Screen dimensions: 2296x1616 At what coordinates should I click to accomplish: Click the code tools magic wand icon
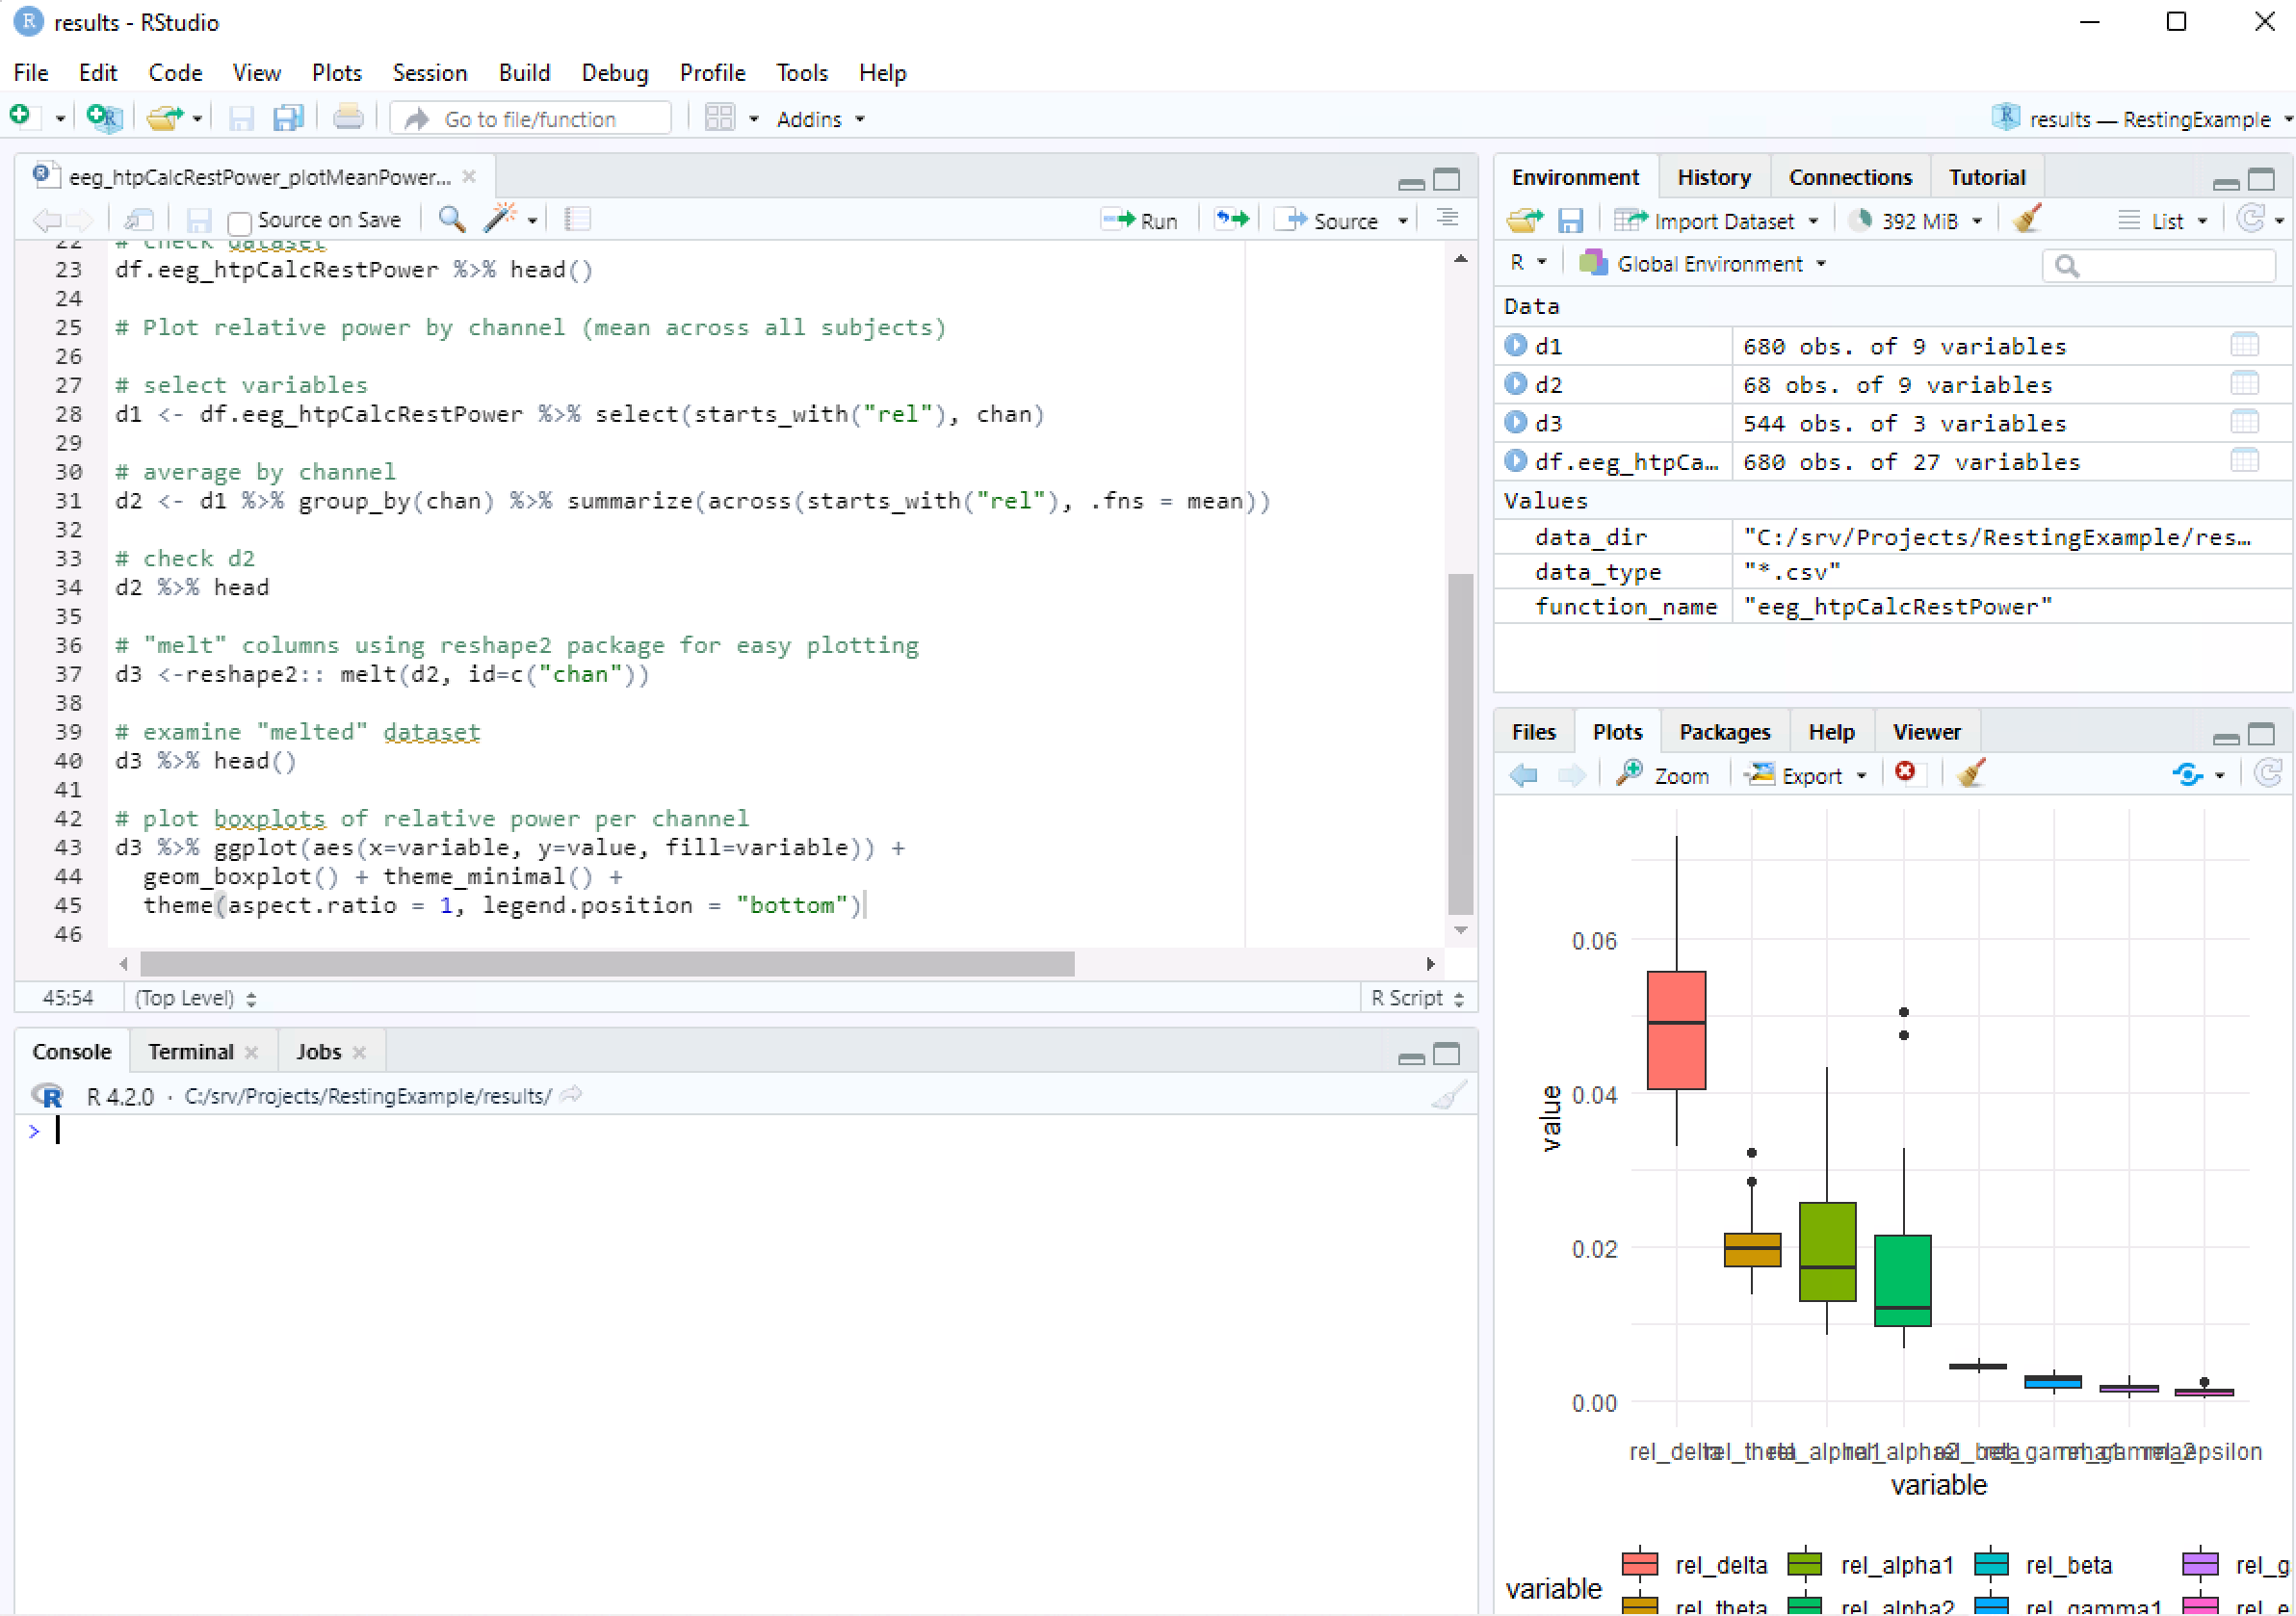499,219
